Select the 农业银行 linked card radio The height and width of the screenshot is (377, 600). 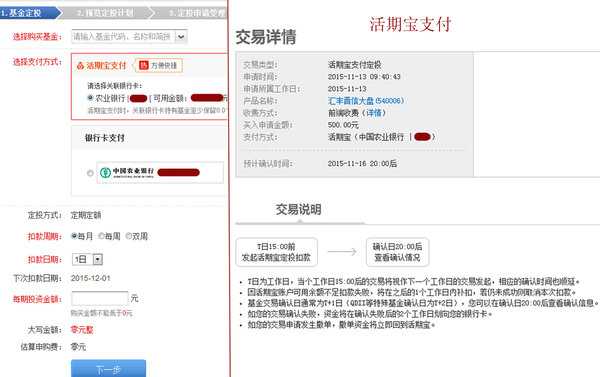pyautogui.click(x=90, y=98)
